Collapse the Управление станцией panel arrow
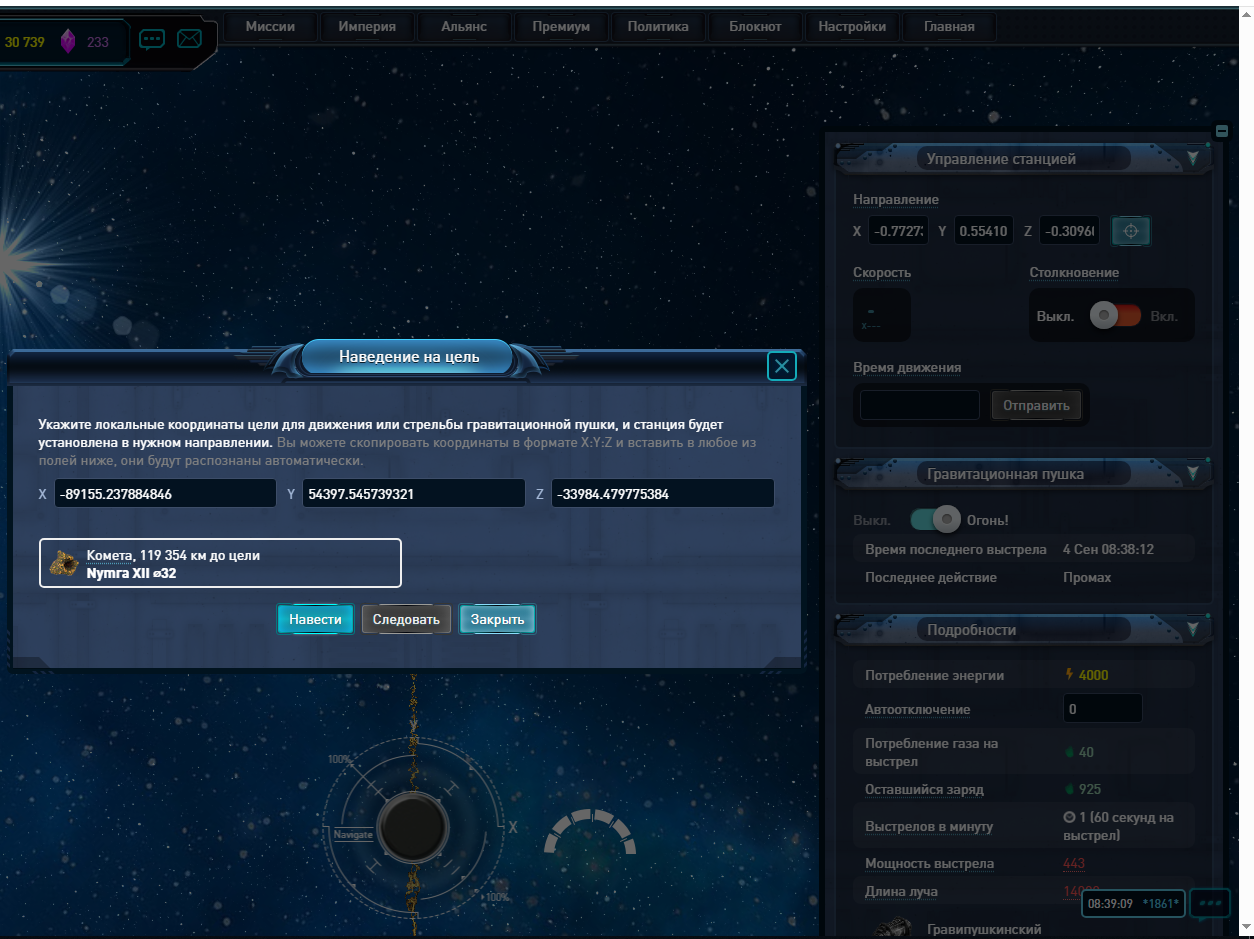The width and height of the screenshot is (1254, 939). click(1192, 158)
